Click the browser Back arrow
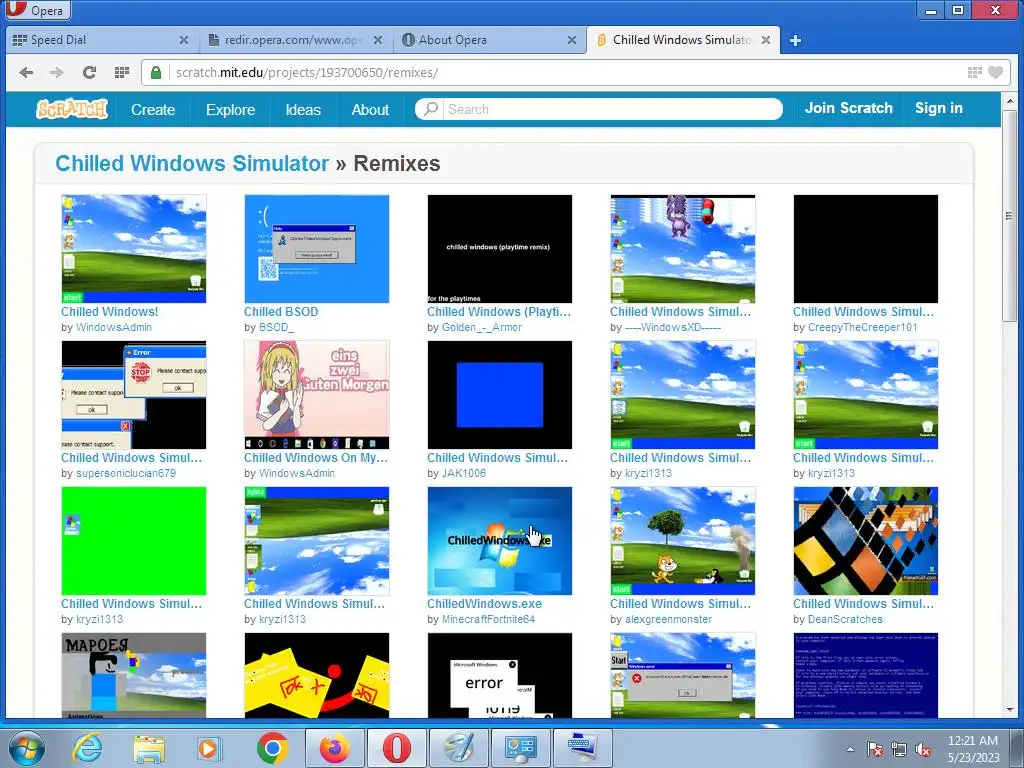Screen dimensions: 1024x768 26,72
